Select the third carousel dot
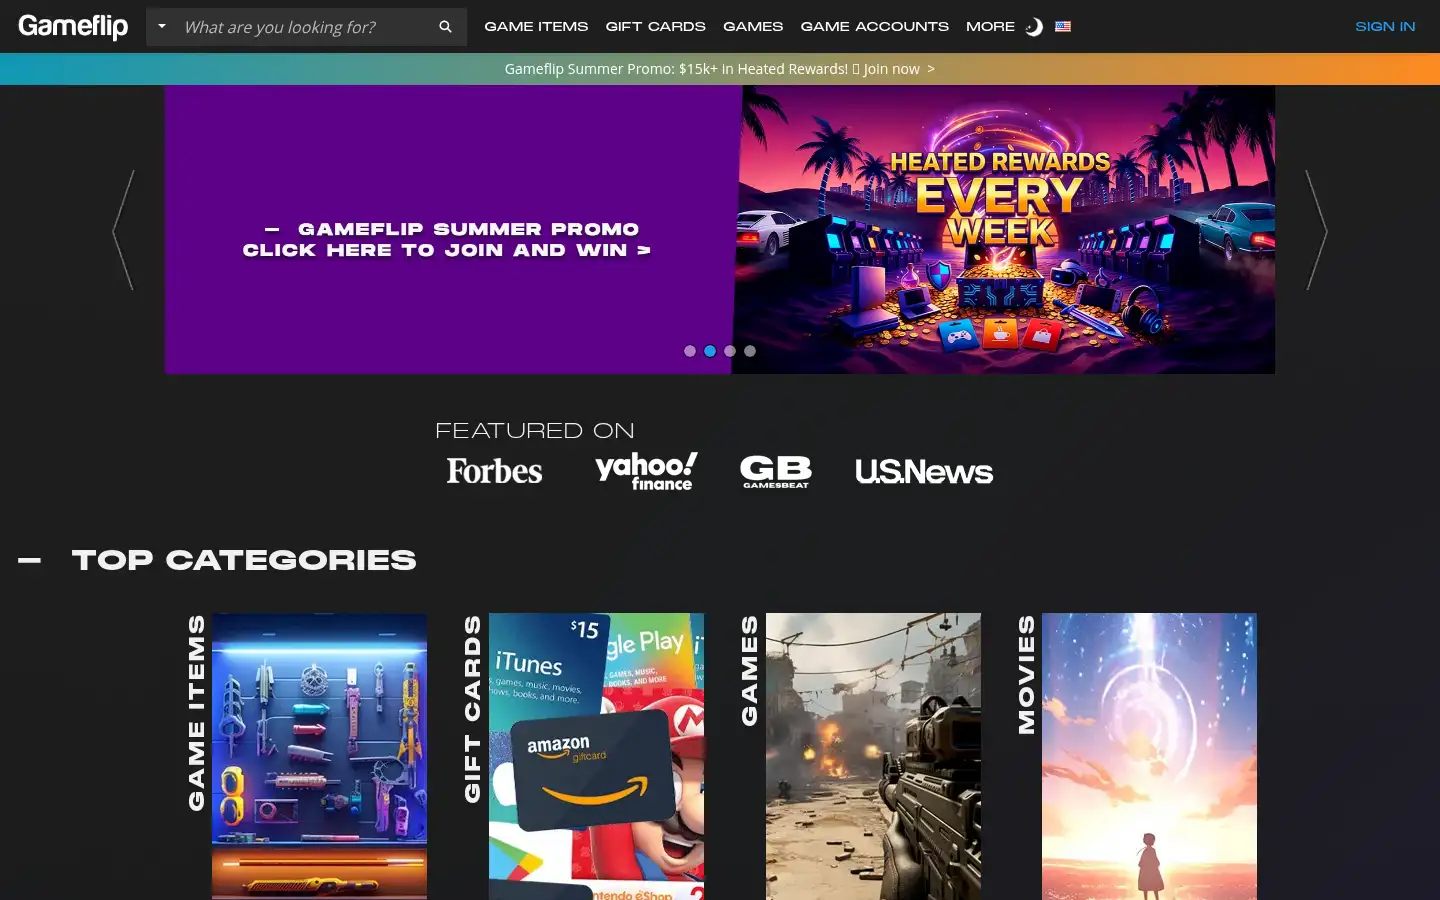The image size is (1440, 900). point(729,351)
